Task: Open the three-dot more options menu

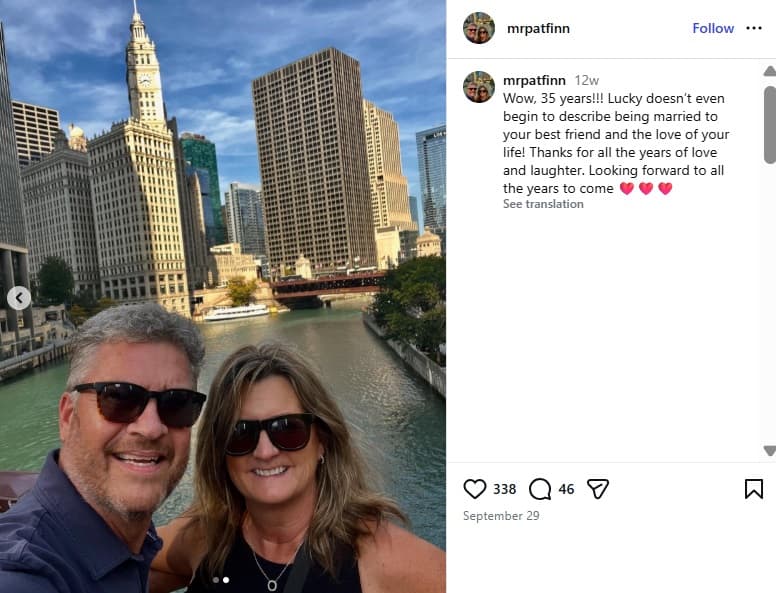Action: click(x=754, y=28)
